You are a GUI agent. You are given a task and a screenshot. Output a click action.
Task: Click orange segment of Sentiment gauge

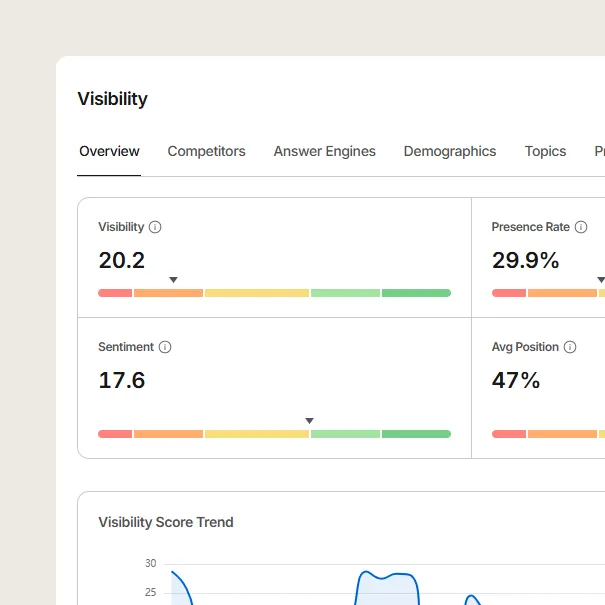[x=168, y=434]
